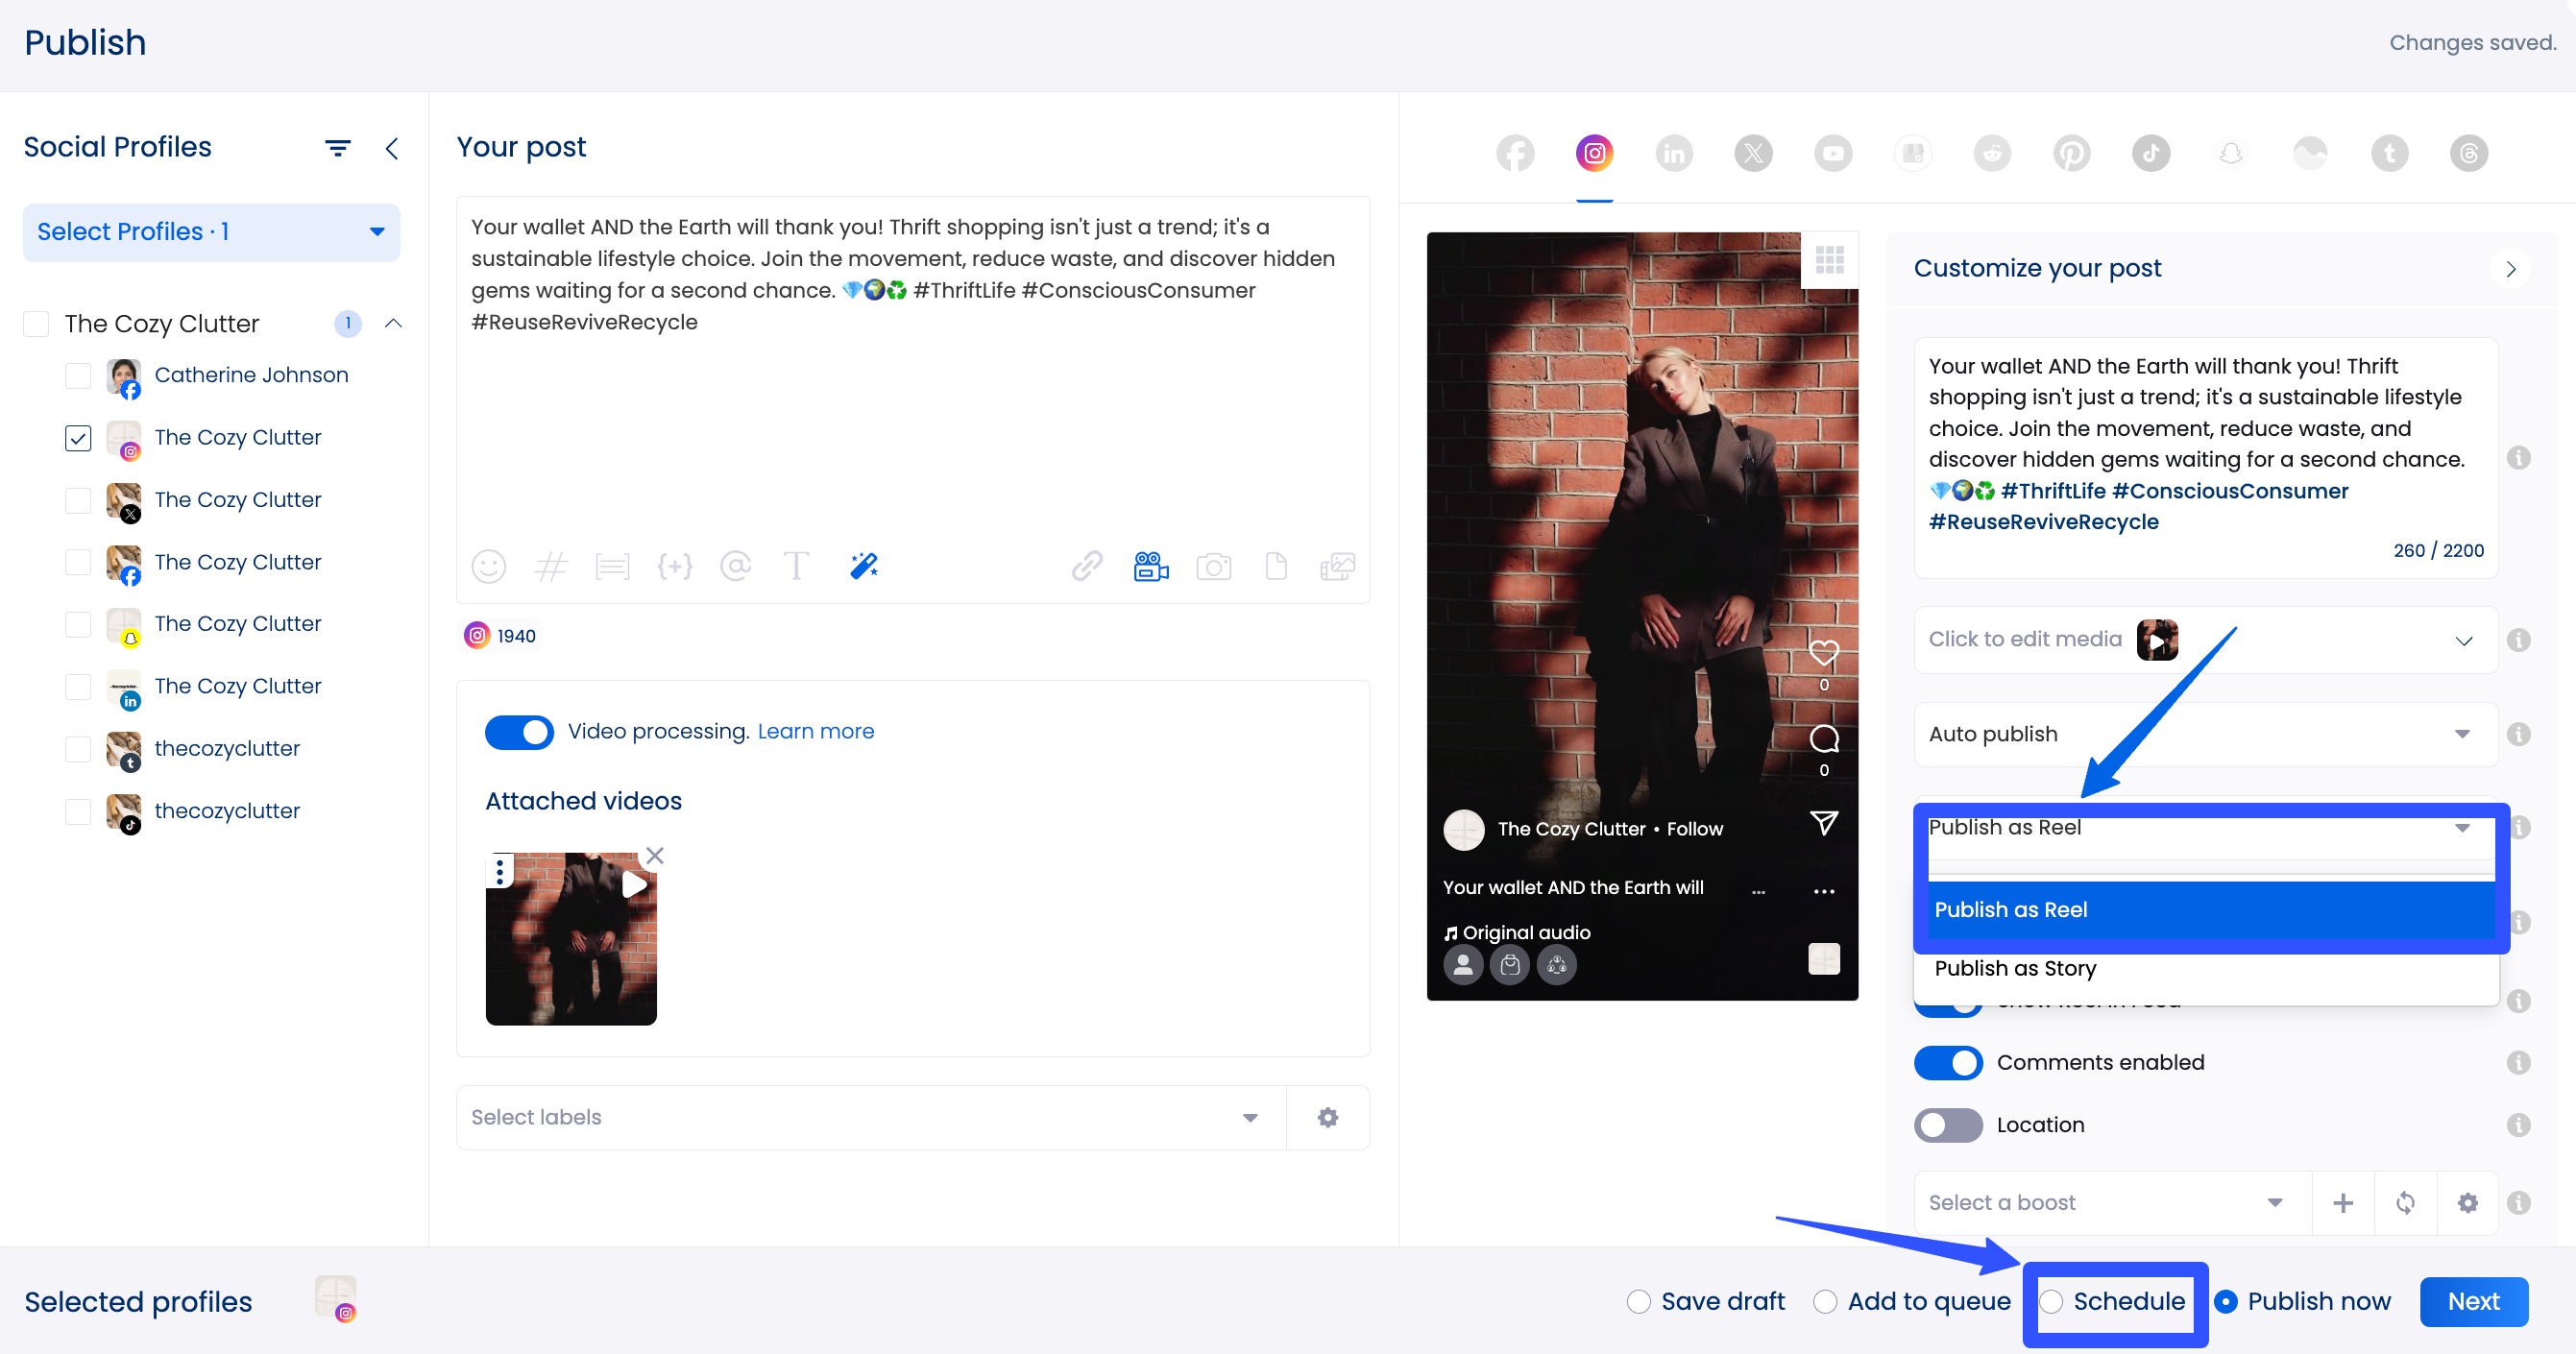Open the photo attachment icon

(x=1214, y=566)
